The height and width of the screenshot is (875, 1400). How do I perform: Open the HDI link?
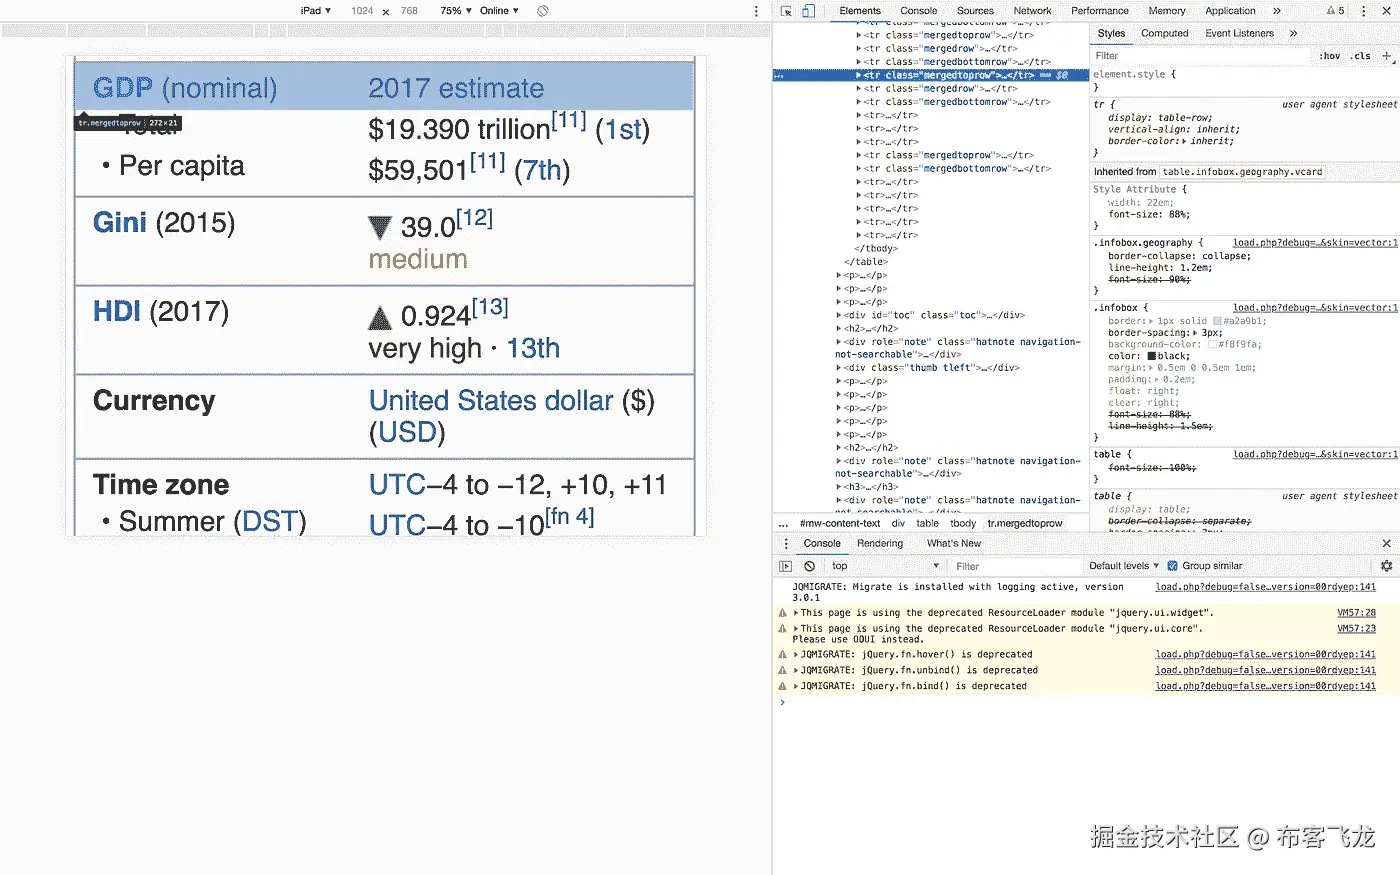117,311
